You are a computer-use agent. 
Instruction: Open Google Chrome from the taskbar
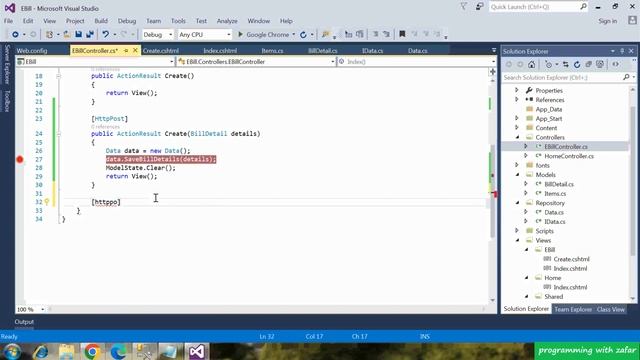tap(92, 351)
